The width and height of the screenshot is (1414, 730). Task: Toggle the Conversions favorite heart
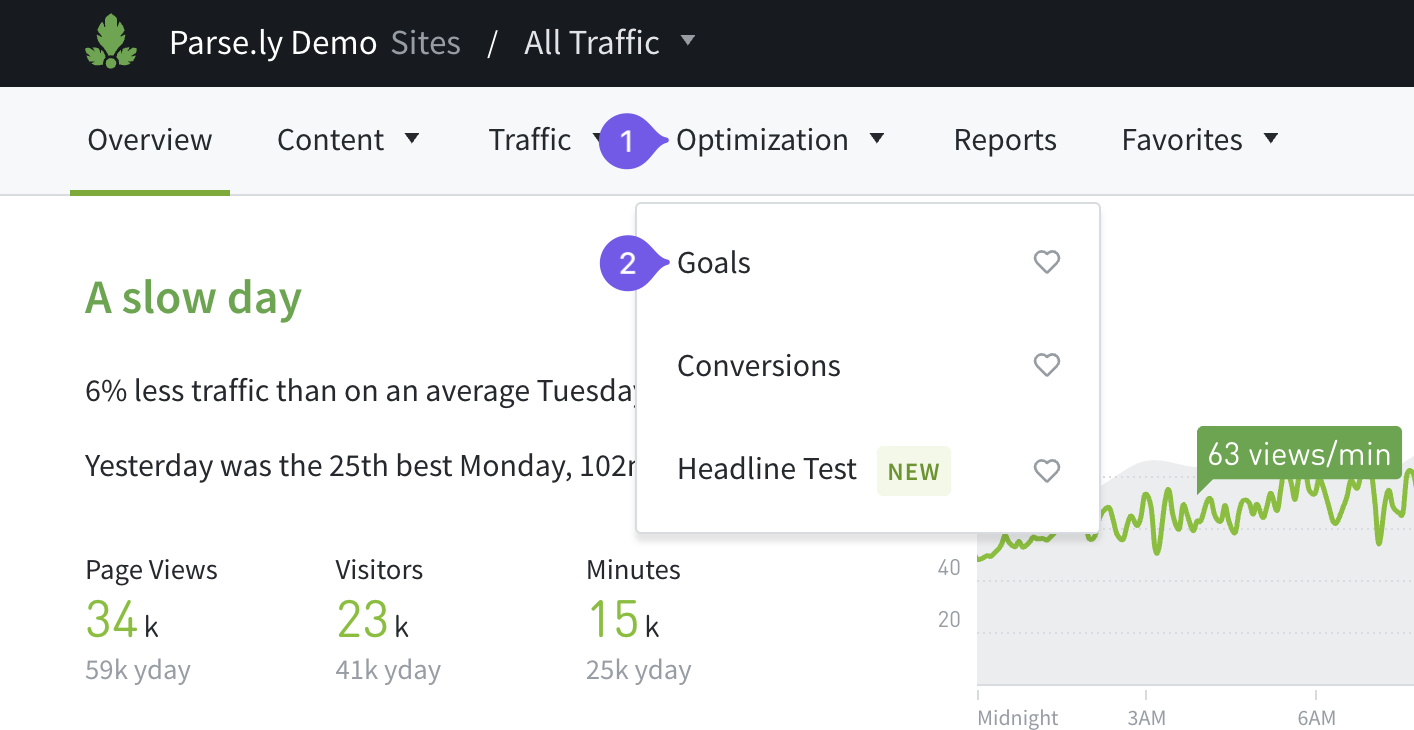[1046, 366]
